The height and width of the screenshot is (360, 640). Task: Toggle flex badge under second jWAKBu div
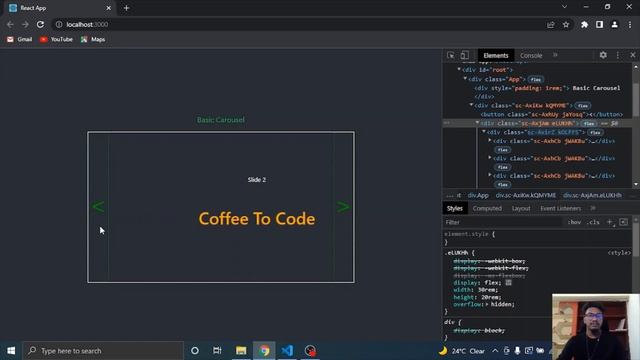click(502, 167)
